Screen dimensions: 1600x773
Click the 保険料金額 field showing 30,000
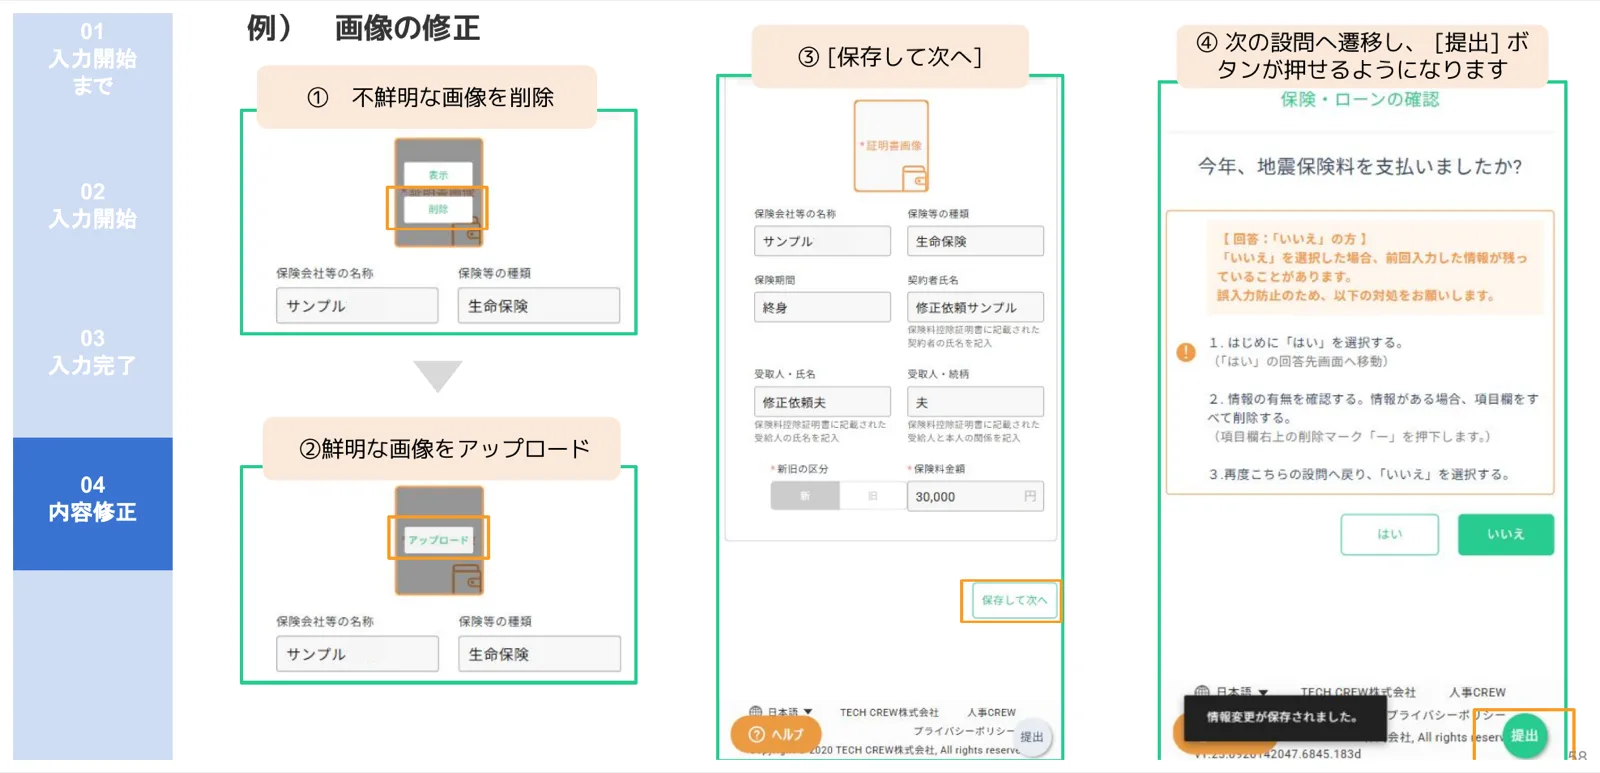(x=975, y=496)
